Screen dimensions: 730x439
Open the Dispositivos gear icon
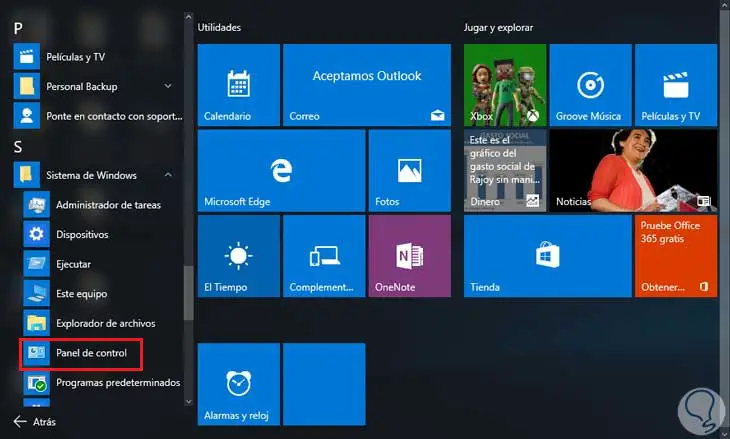(x=36, y=234)
